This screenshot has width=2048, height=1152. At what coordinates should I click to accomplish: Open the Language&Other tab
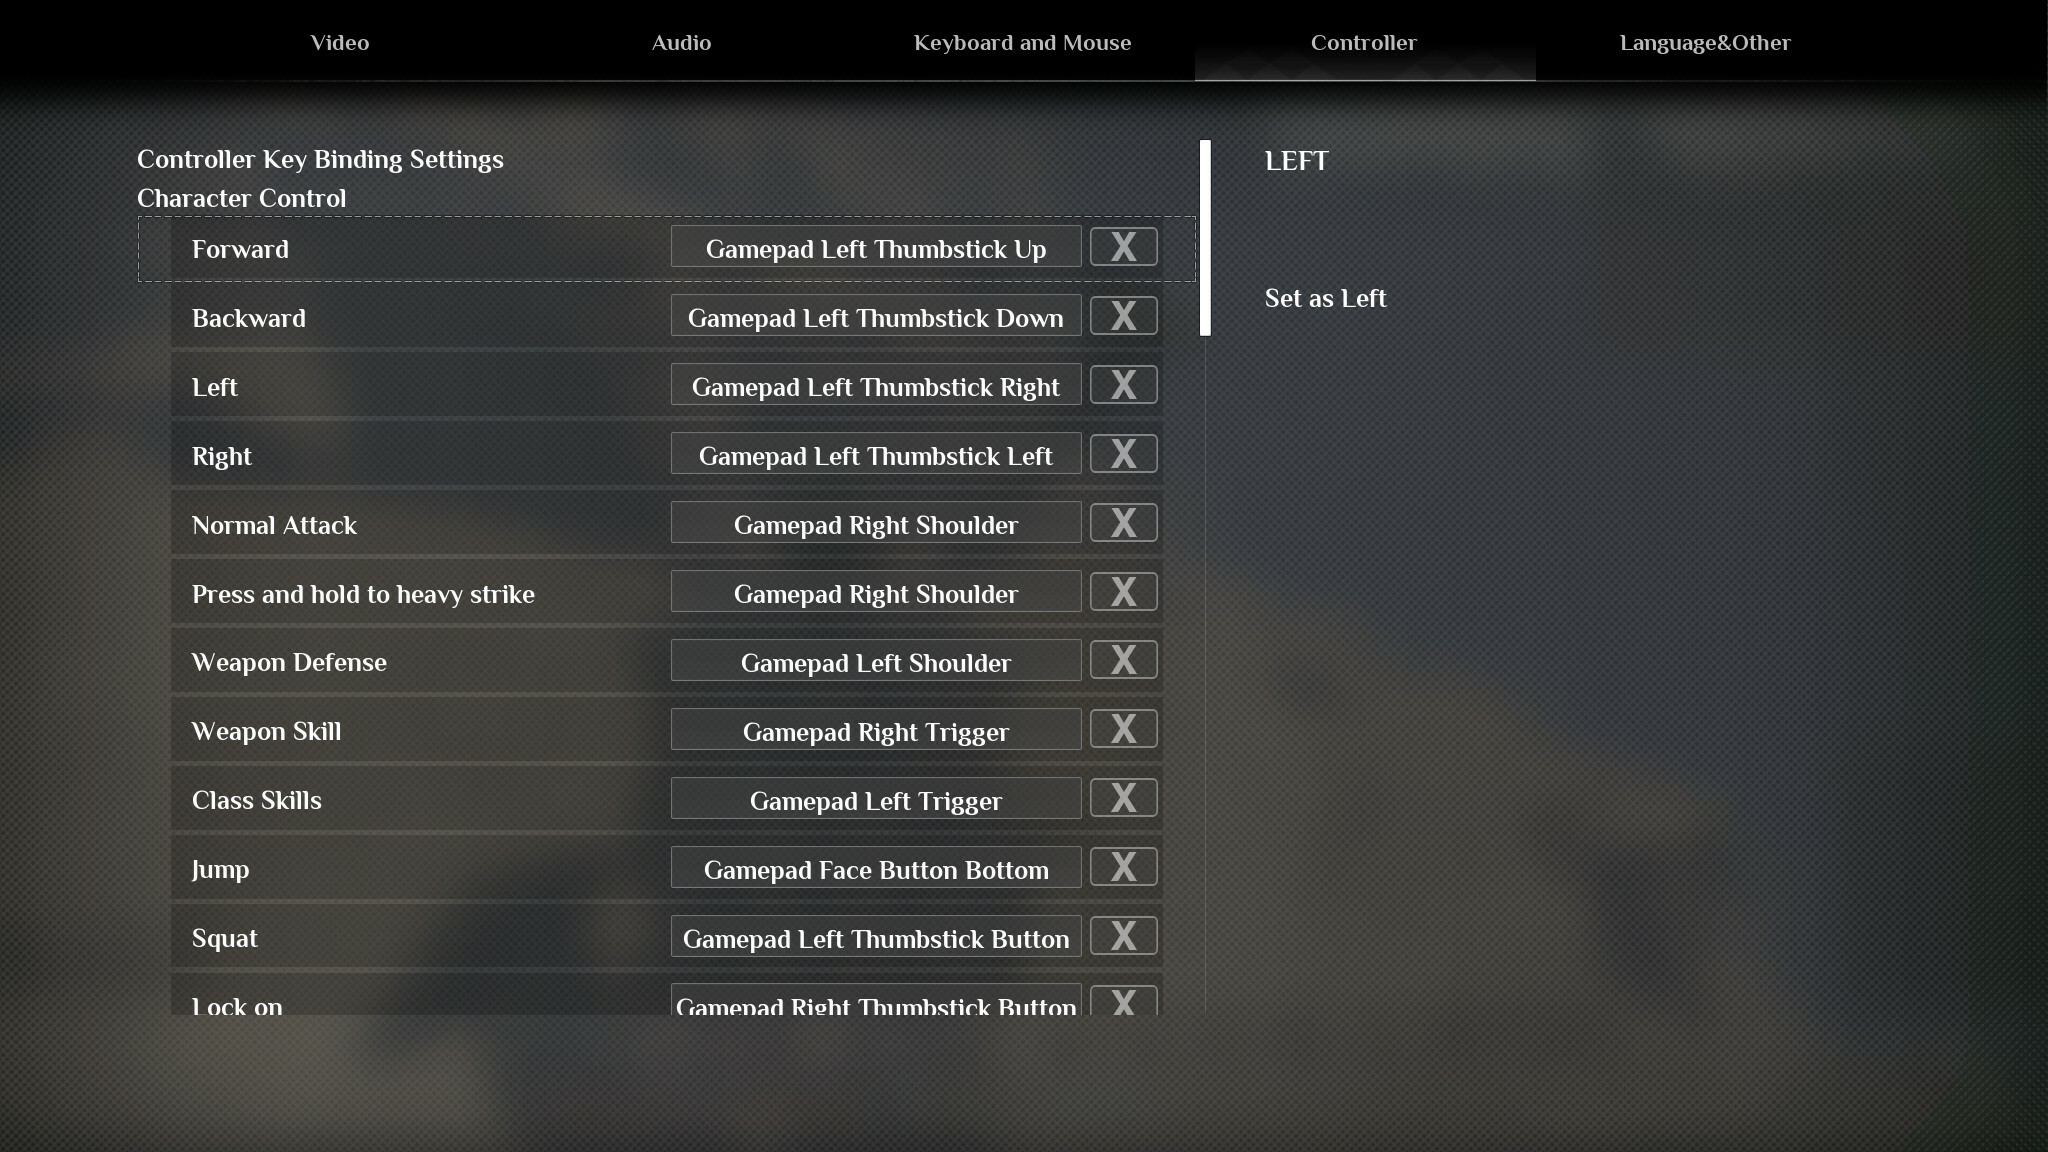[x=1705, y=43]
